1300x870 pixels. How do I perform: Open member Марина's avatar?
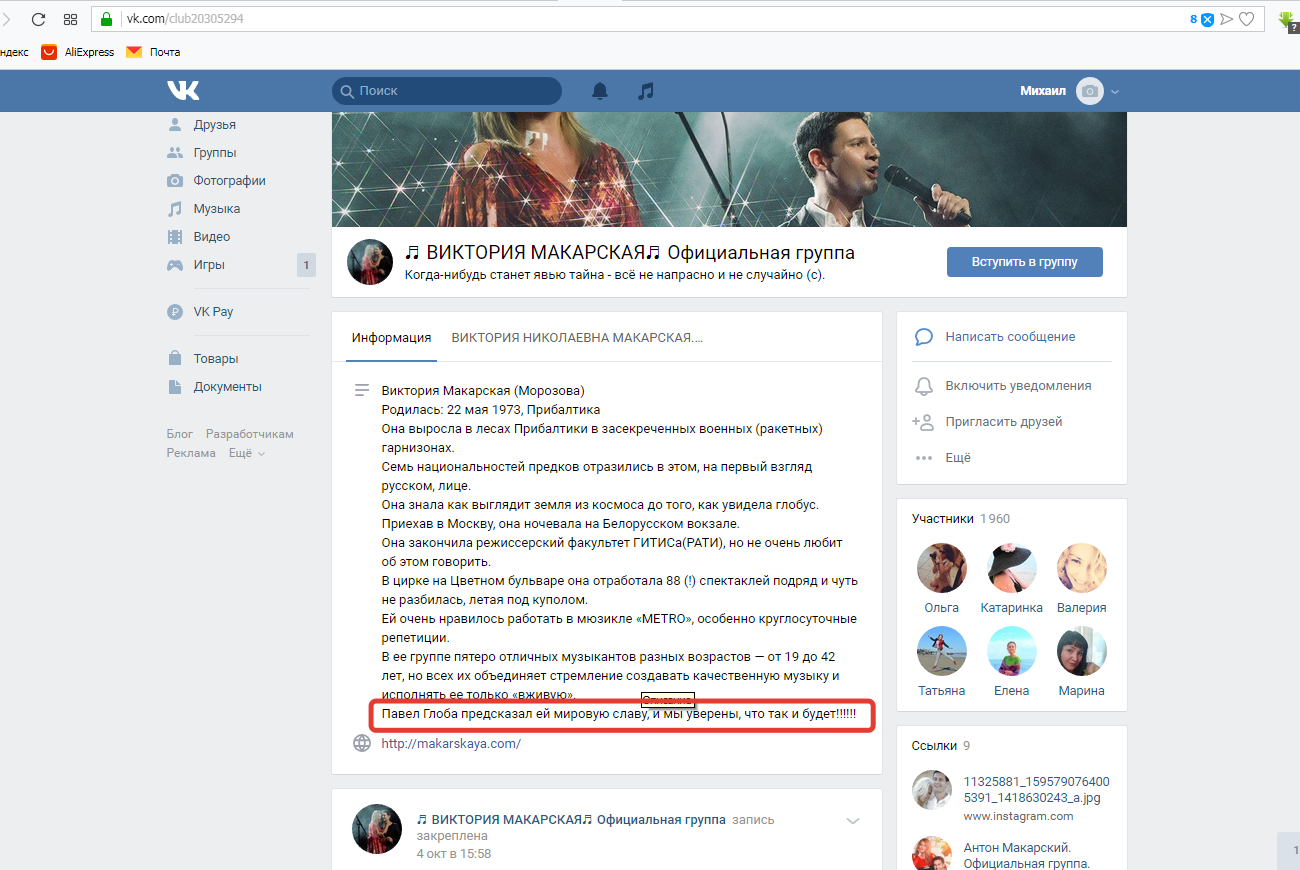click(1082, 651)
